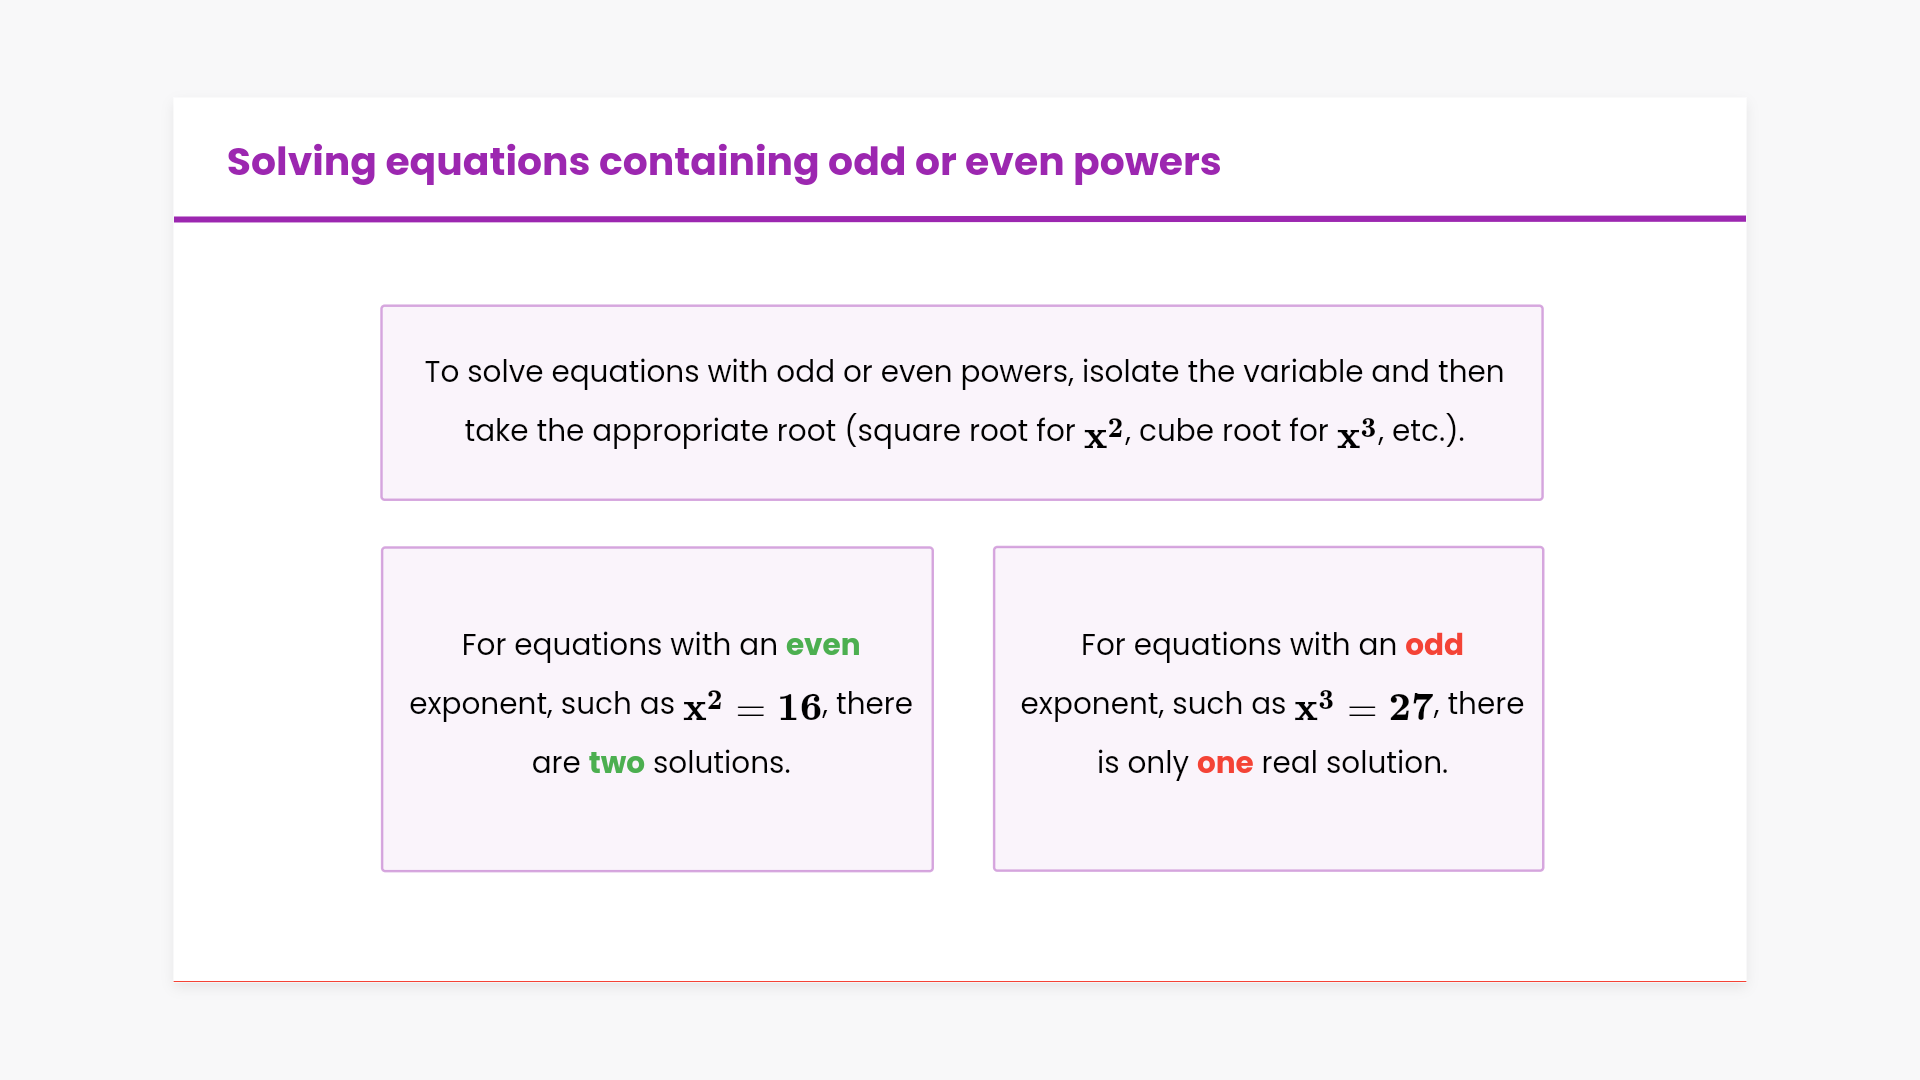This screenshot has width=1920, height=1080.
Task: Select the words "square root for"
Action: pos(966,431)
